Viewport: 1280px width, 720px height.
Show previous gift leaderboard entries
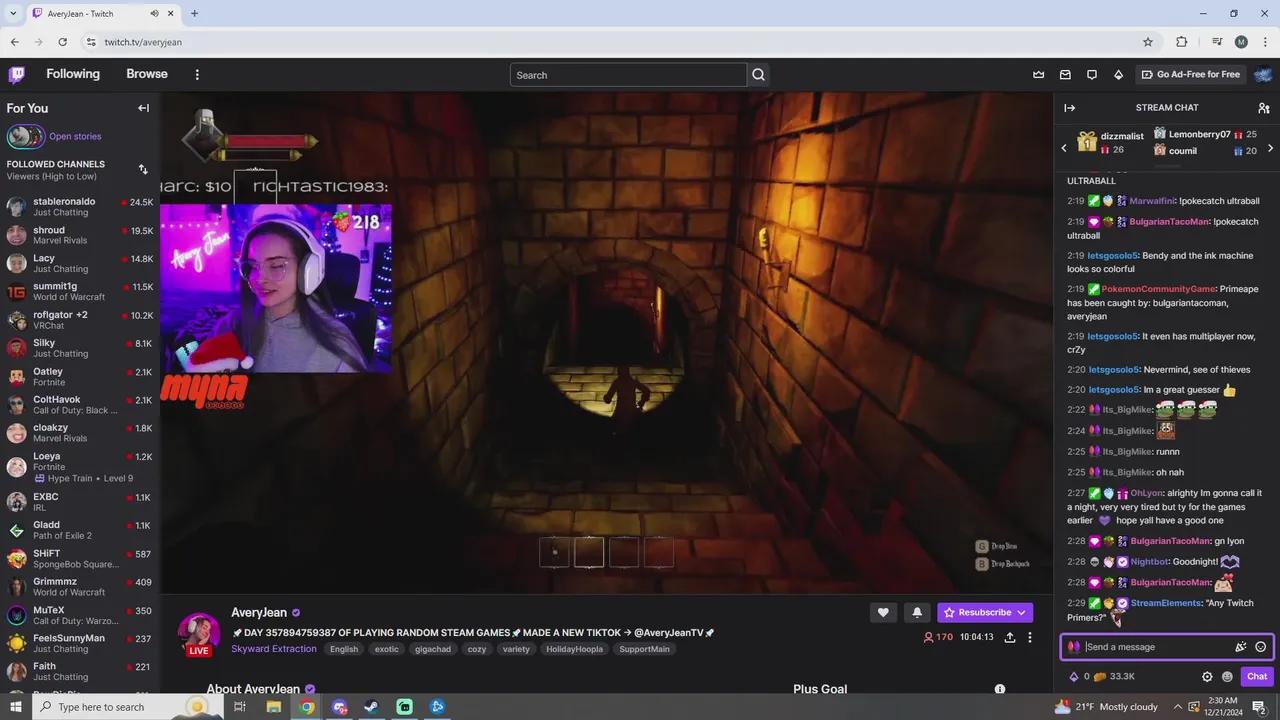1064,149
